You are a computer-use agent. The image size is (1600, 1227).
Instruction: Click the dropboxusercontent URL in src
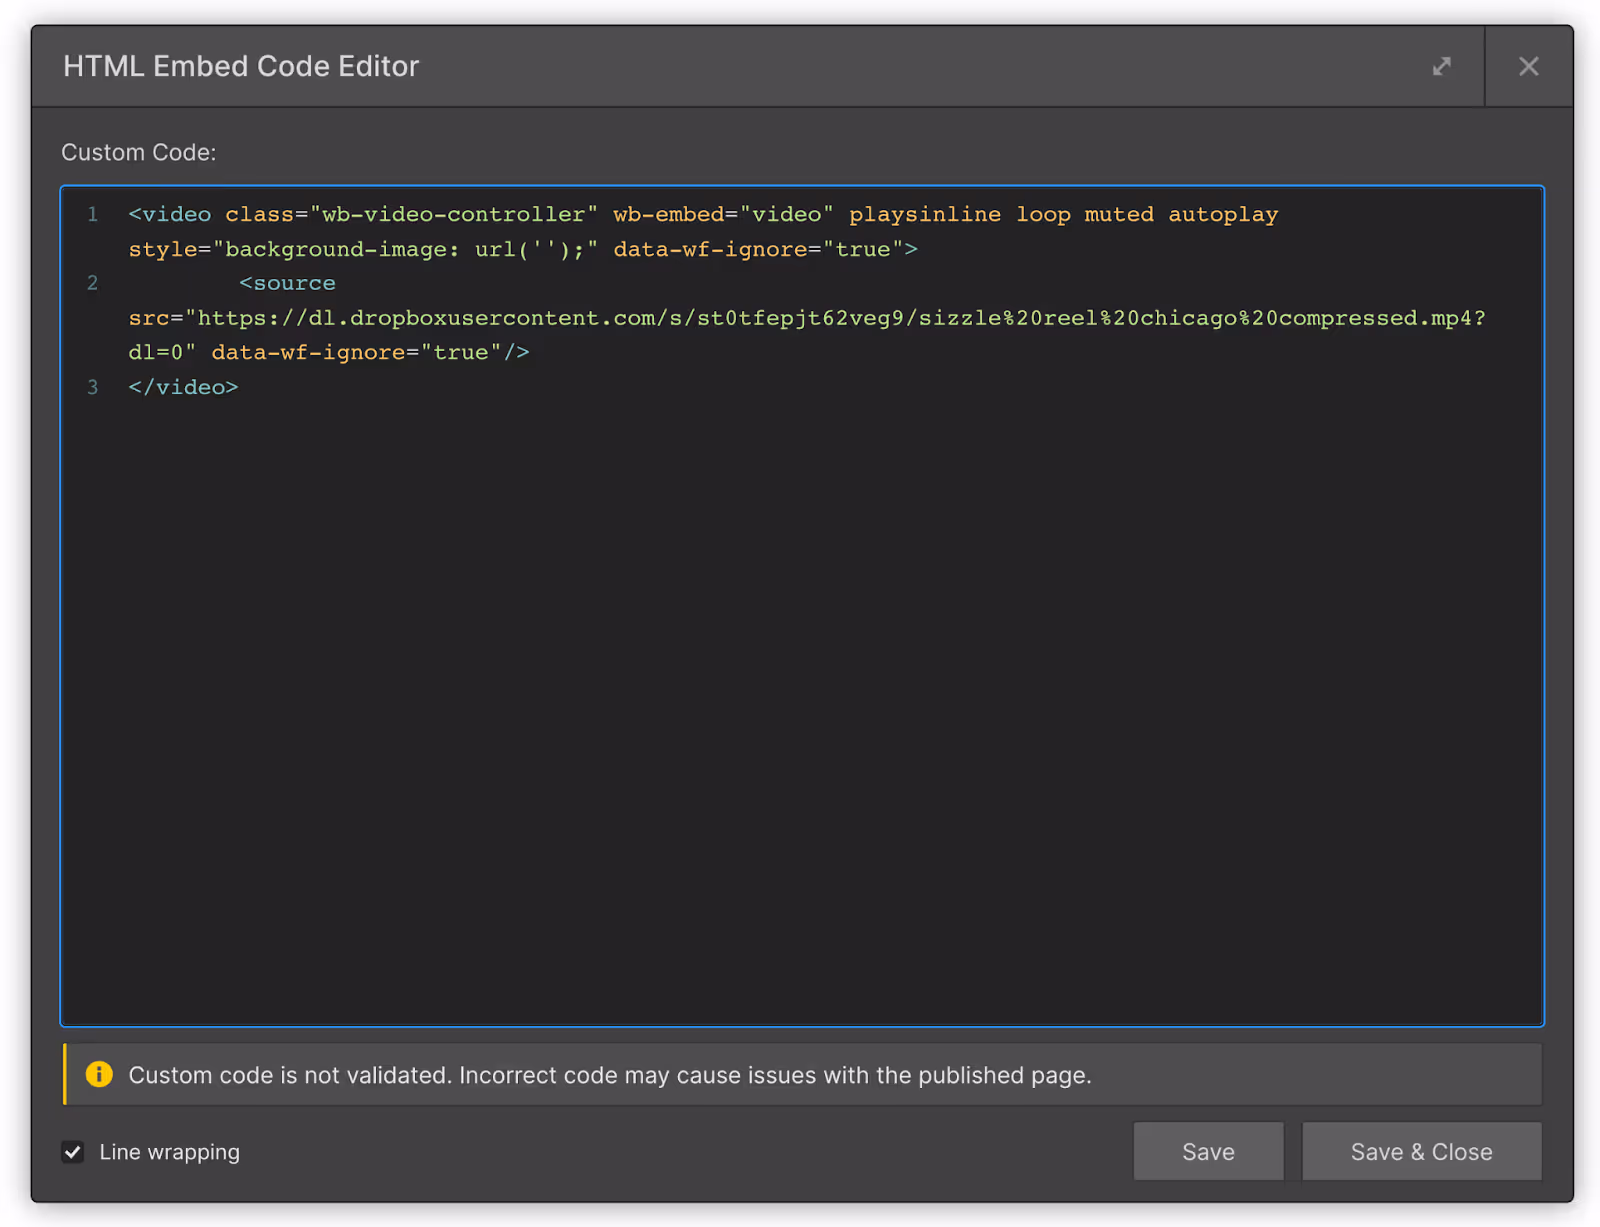[836, 318]
